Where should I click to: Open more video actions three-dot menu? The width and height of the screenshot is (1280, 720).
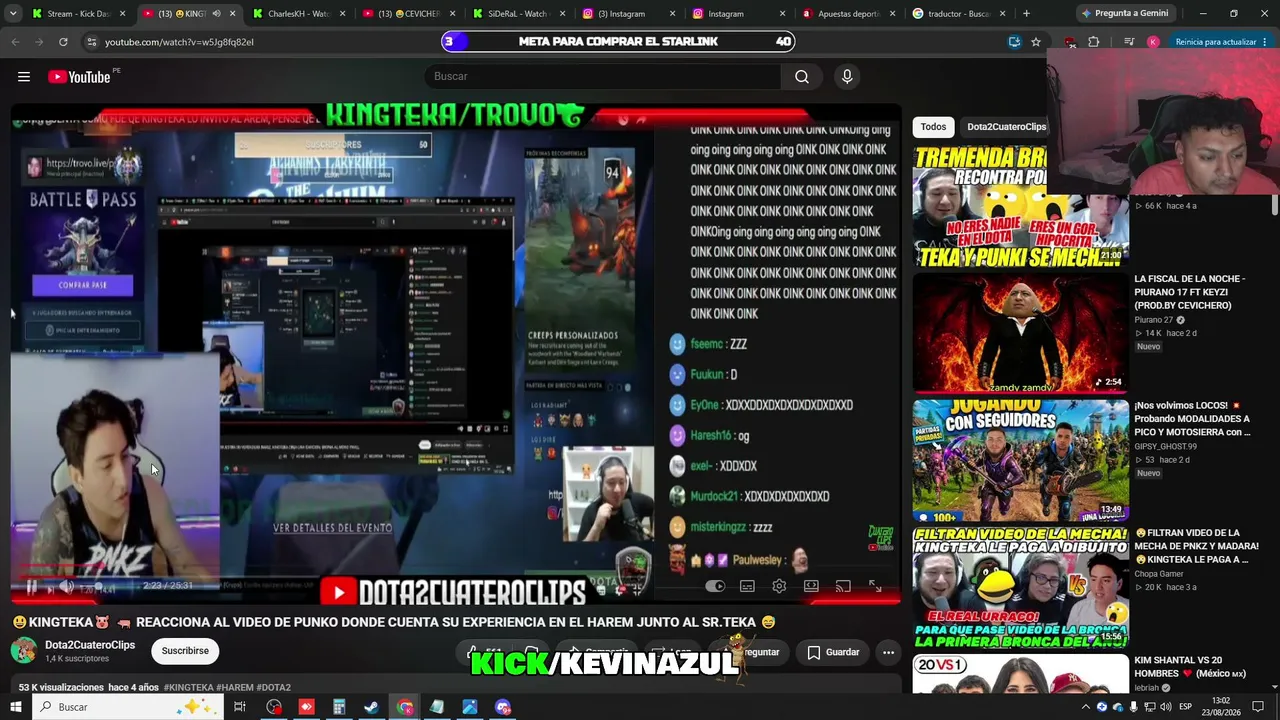(x=888, y=652)
